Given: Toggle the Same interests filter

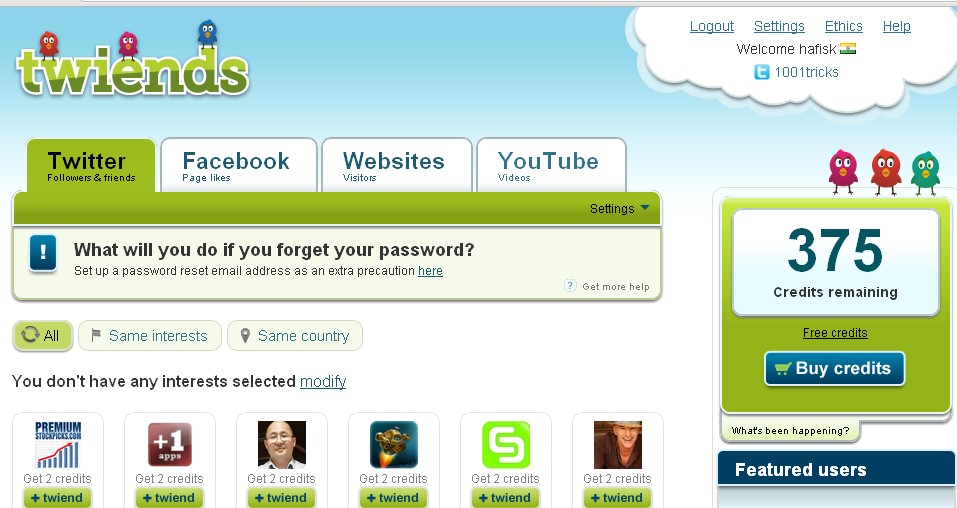Looking at the screenshot, I should (x=150, y=336).
